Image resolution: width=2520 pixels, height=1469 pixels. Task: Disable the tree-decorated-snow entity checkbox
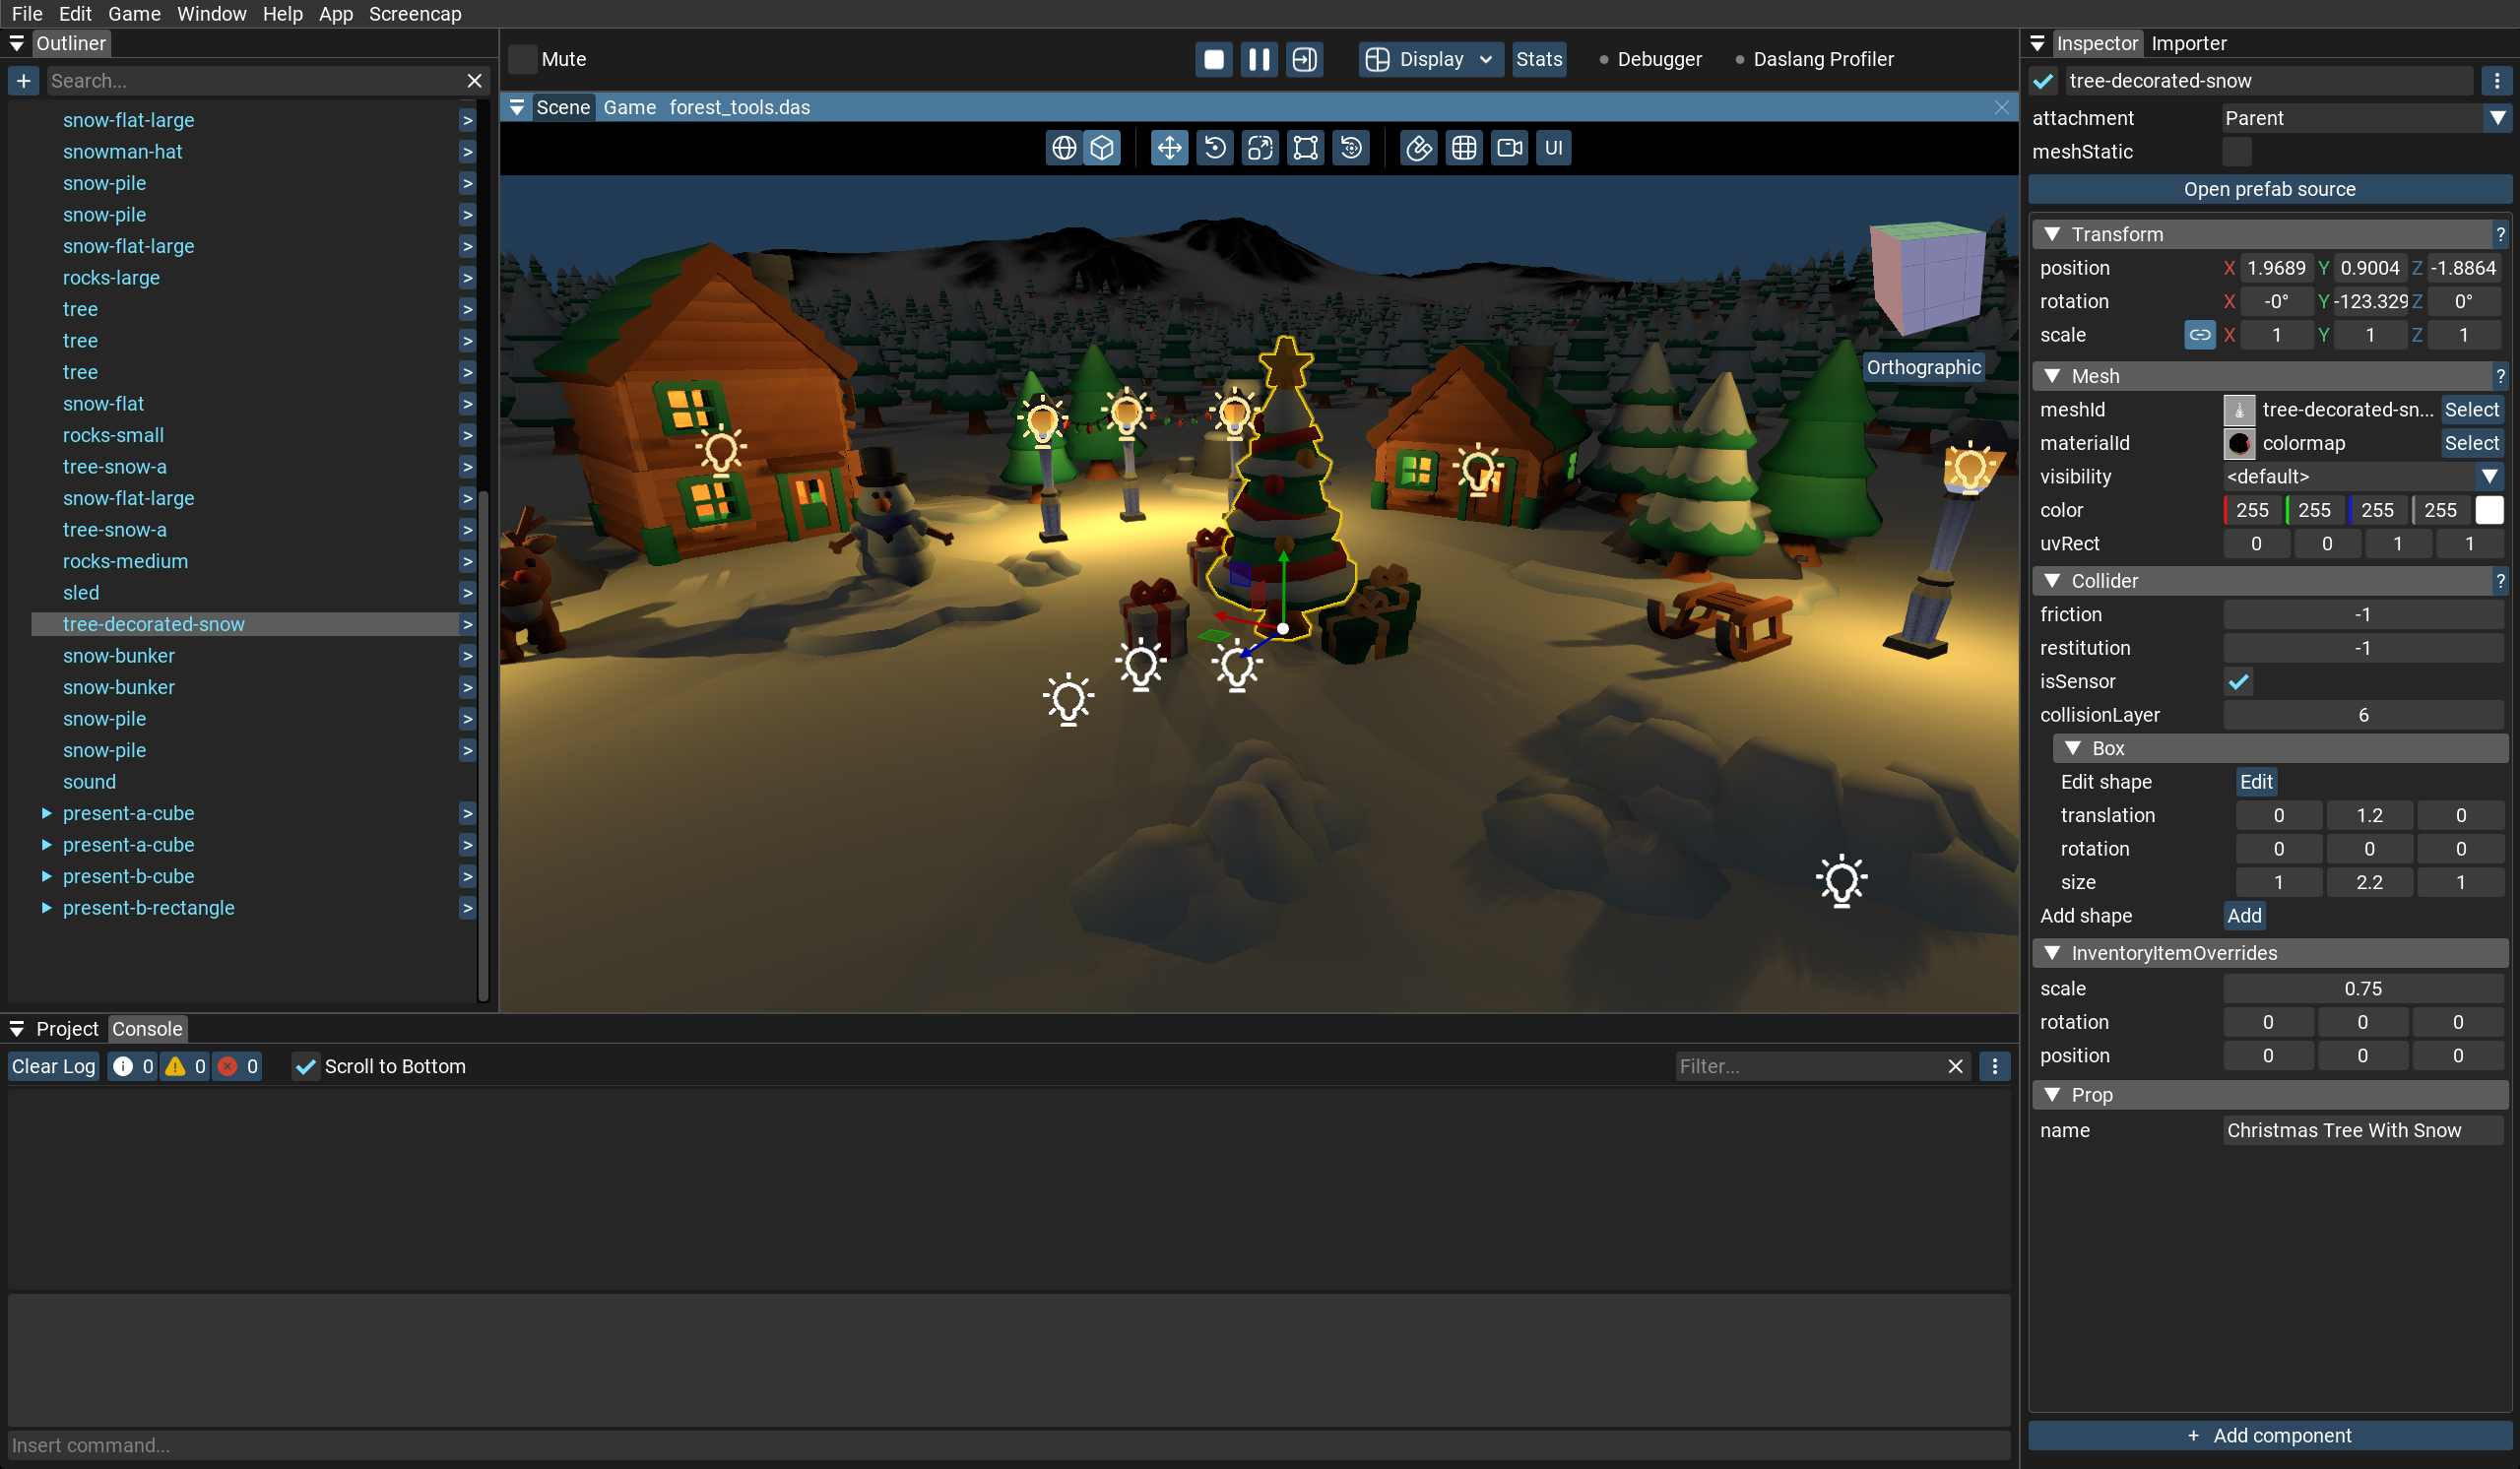coord(2044,81)
